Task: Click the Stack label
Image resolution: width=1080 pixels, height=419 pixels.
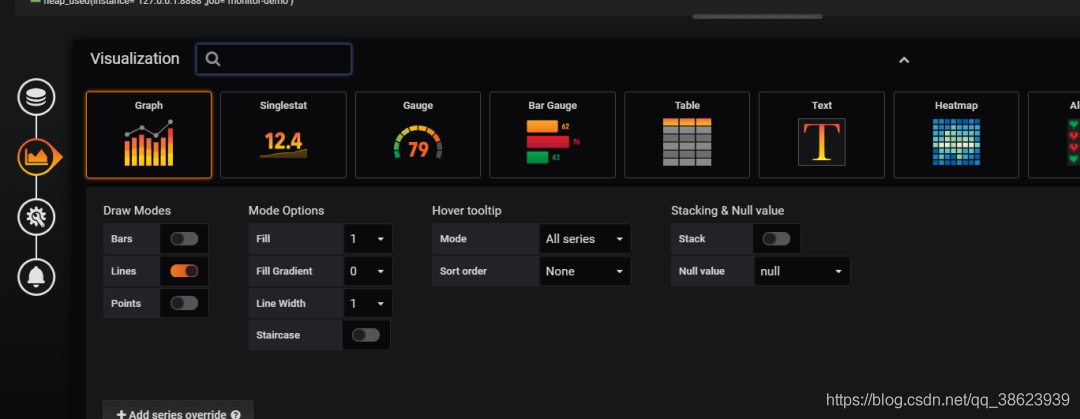Action: [x=692, y=238]
